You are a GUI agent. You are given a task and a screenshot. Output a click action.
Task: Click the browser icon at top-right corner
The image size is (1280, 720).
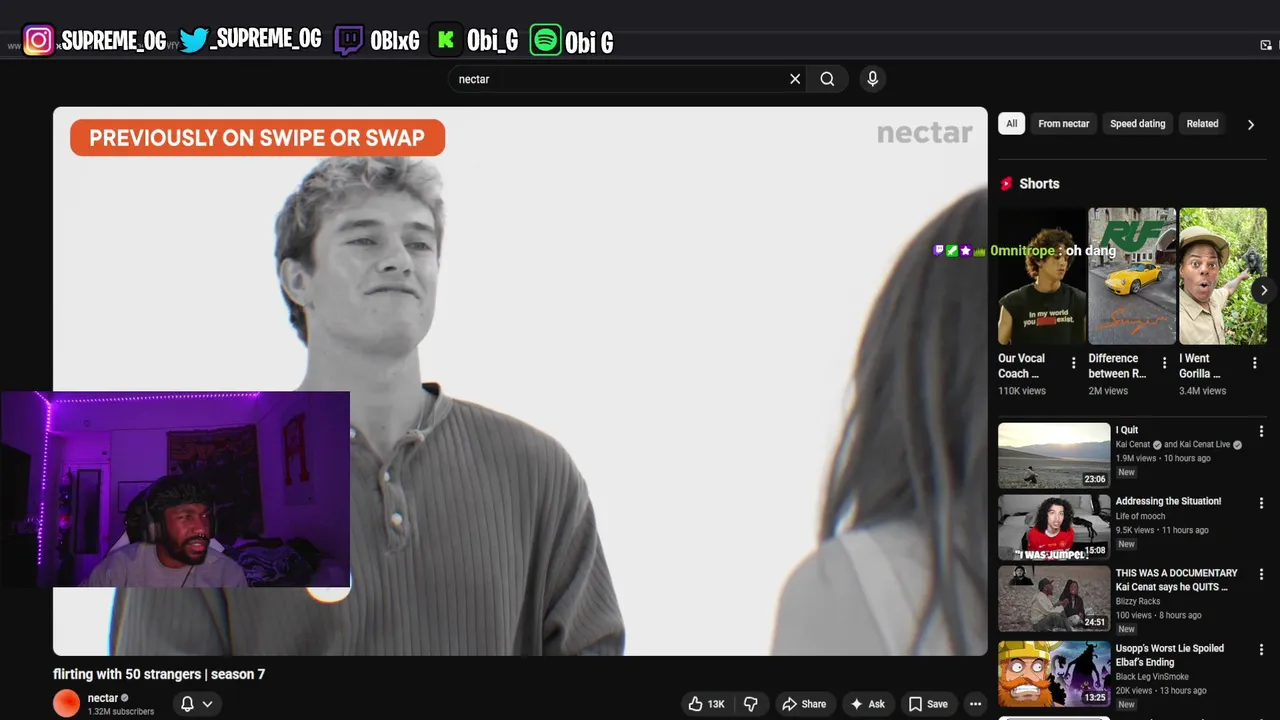tap(1266, 44)
